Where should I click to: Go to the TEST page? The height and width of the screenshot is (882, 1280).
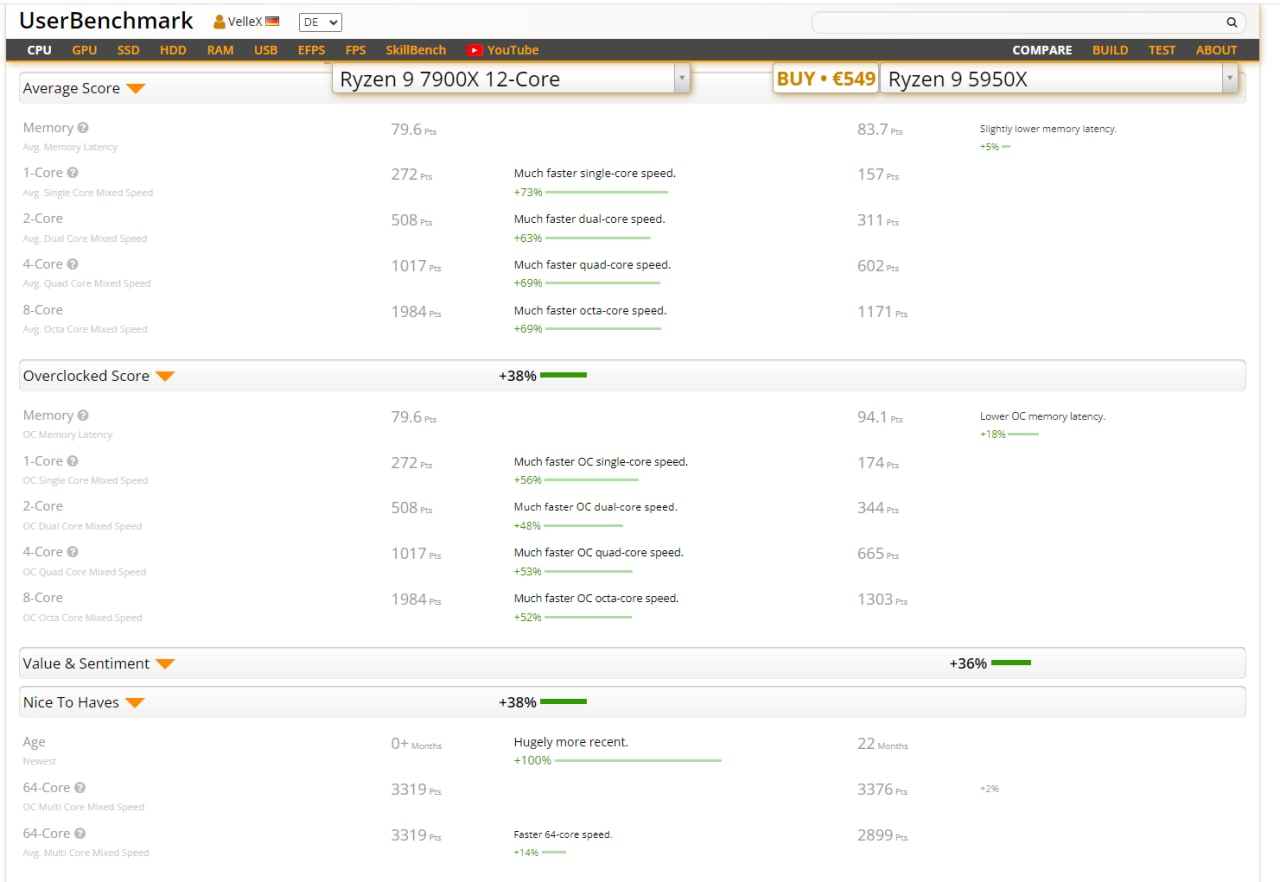(x=1162, y=50)
